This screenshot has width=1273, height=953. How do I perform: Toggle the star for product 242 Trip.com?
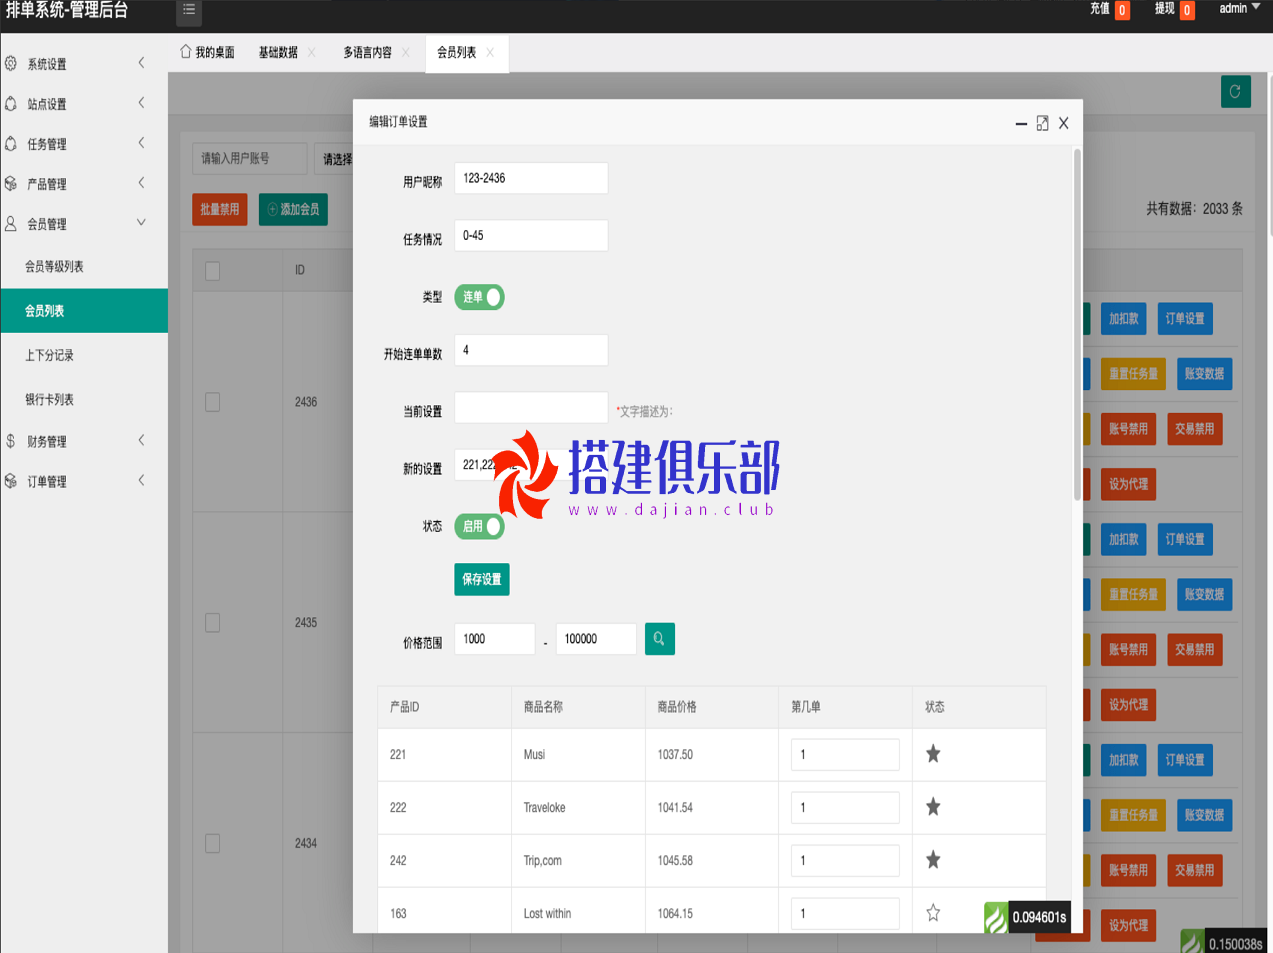pos(933,860)
